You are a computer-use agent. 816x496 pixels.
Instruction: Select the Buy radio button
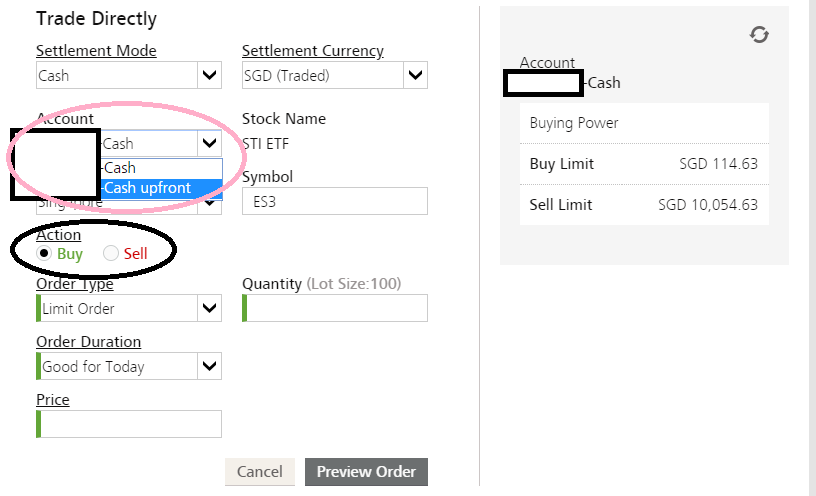click(x=44, y=253)
